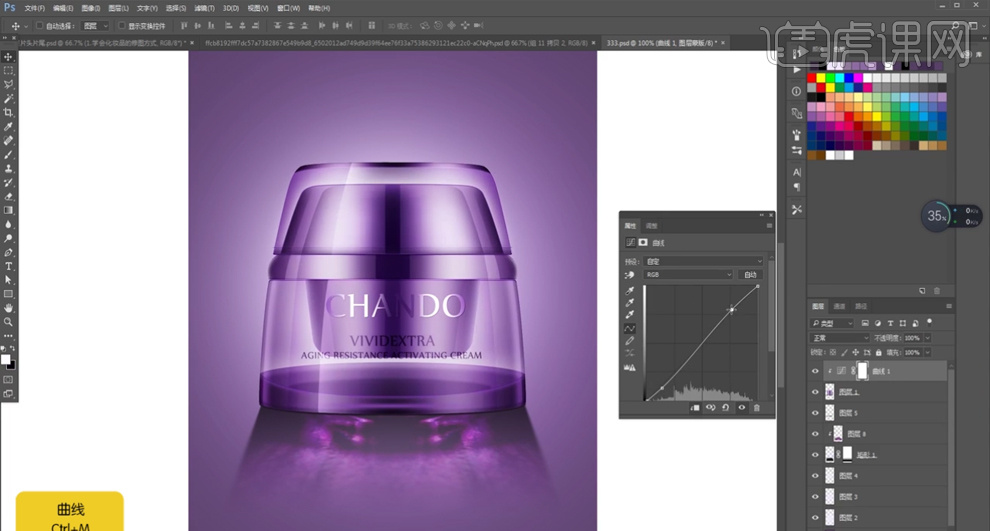This screenshot has height=531, width=990.
Task: Select the Move tool in the toolbox
Action: point(8,57)
